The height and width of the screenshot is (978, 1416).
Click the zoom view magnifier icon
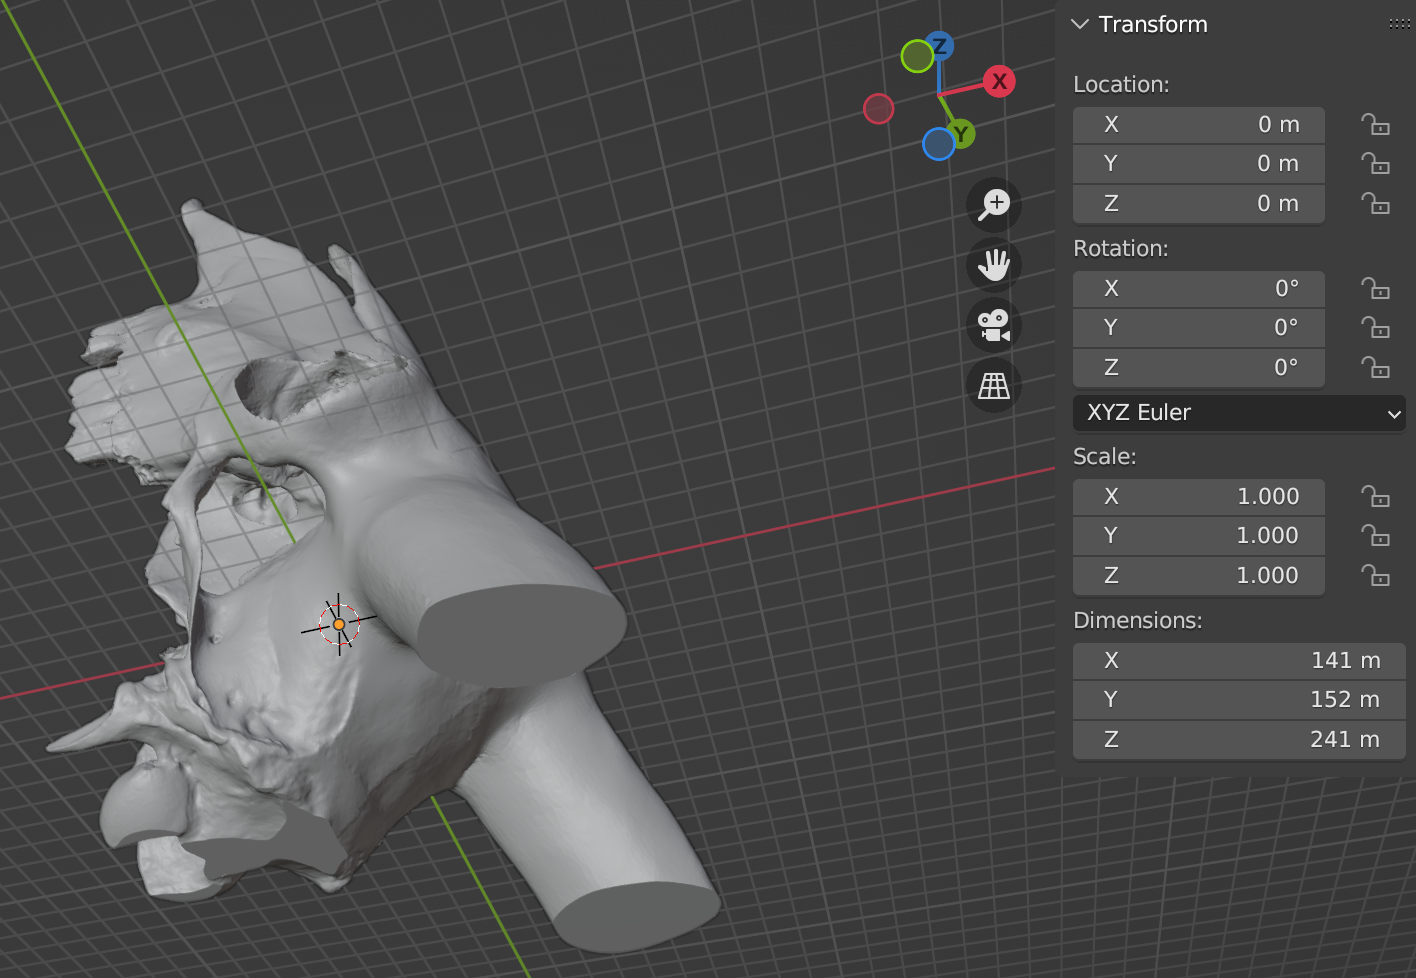pyautogui.click(x=994, y=205)
